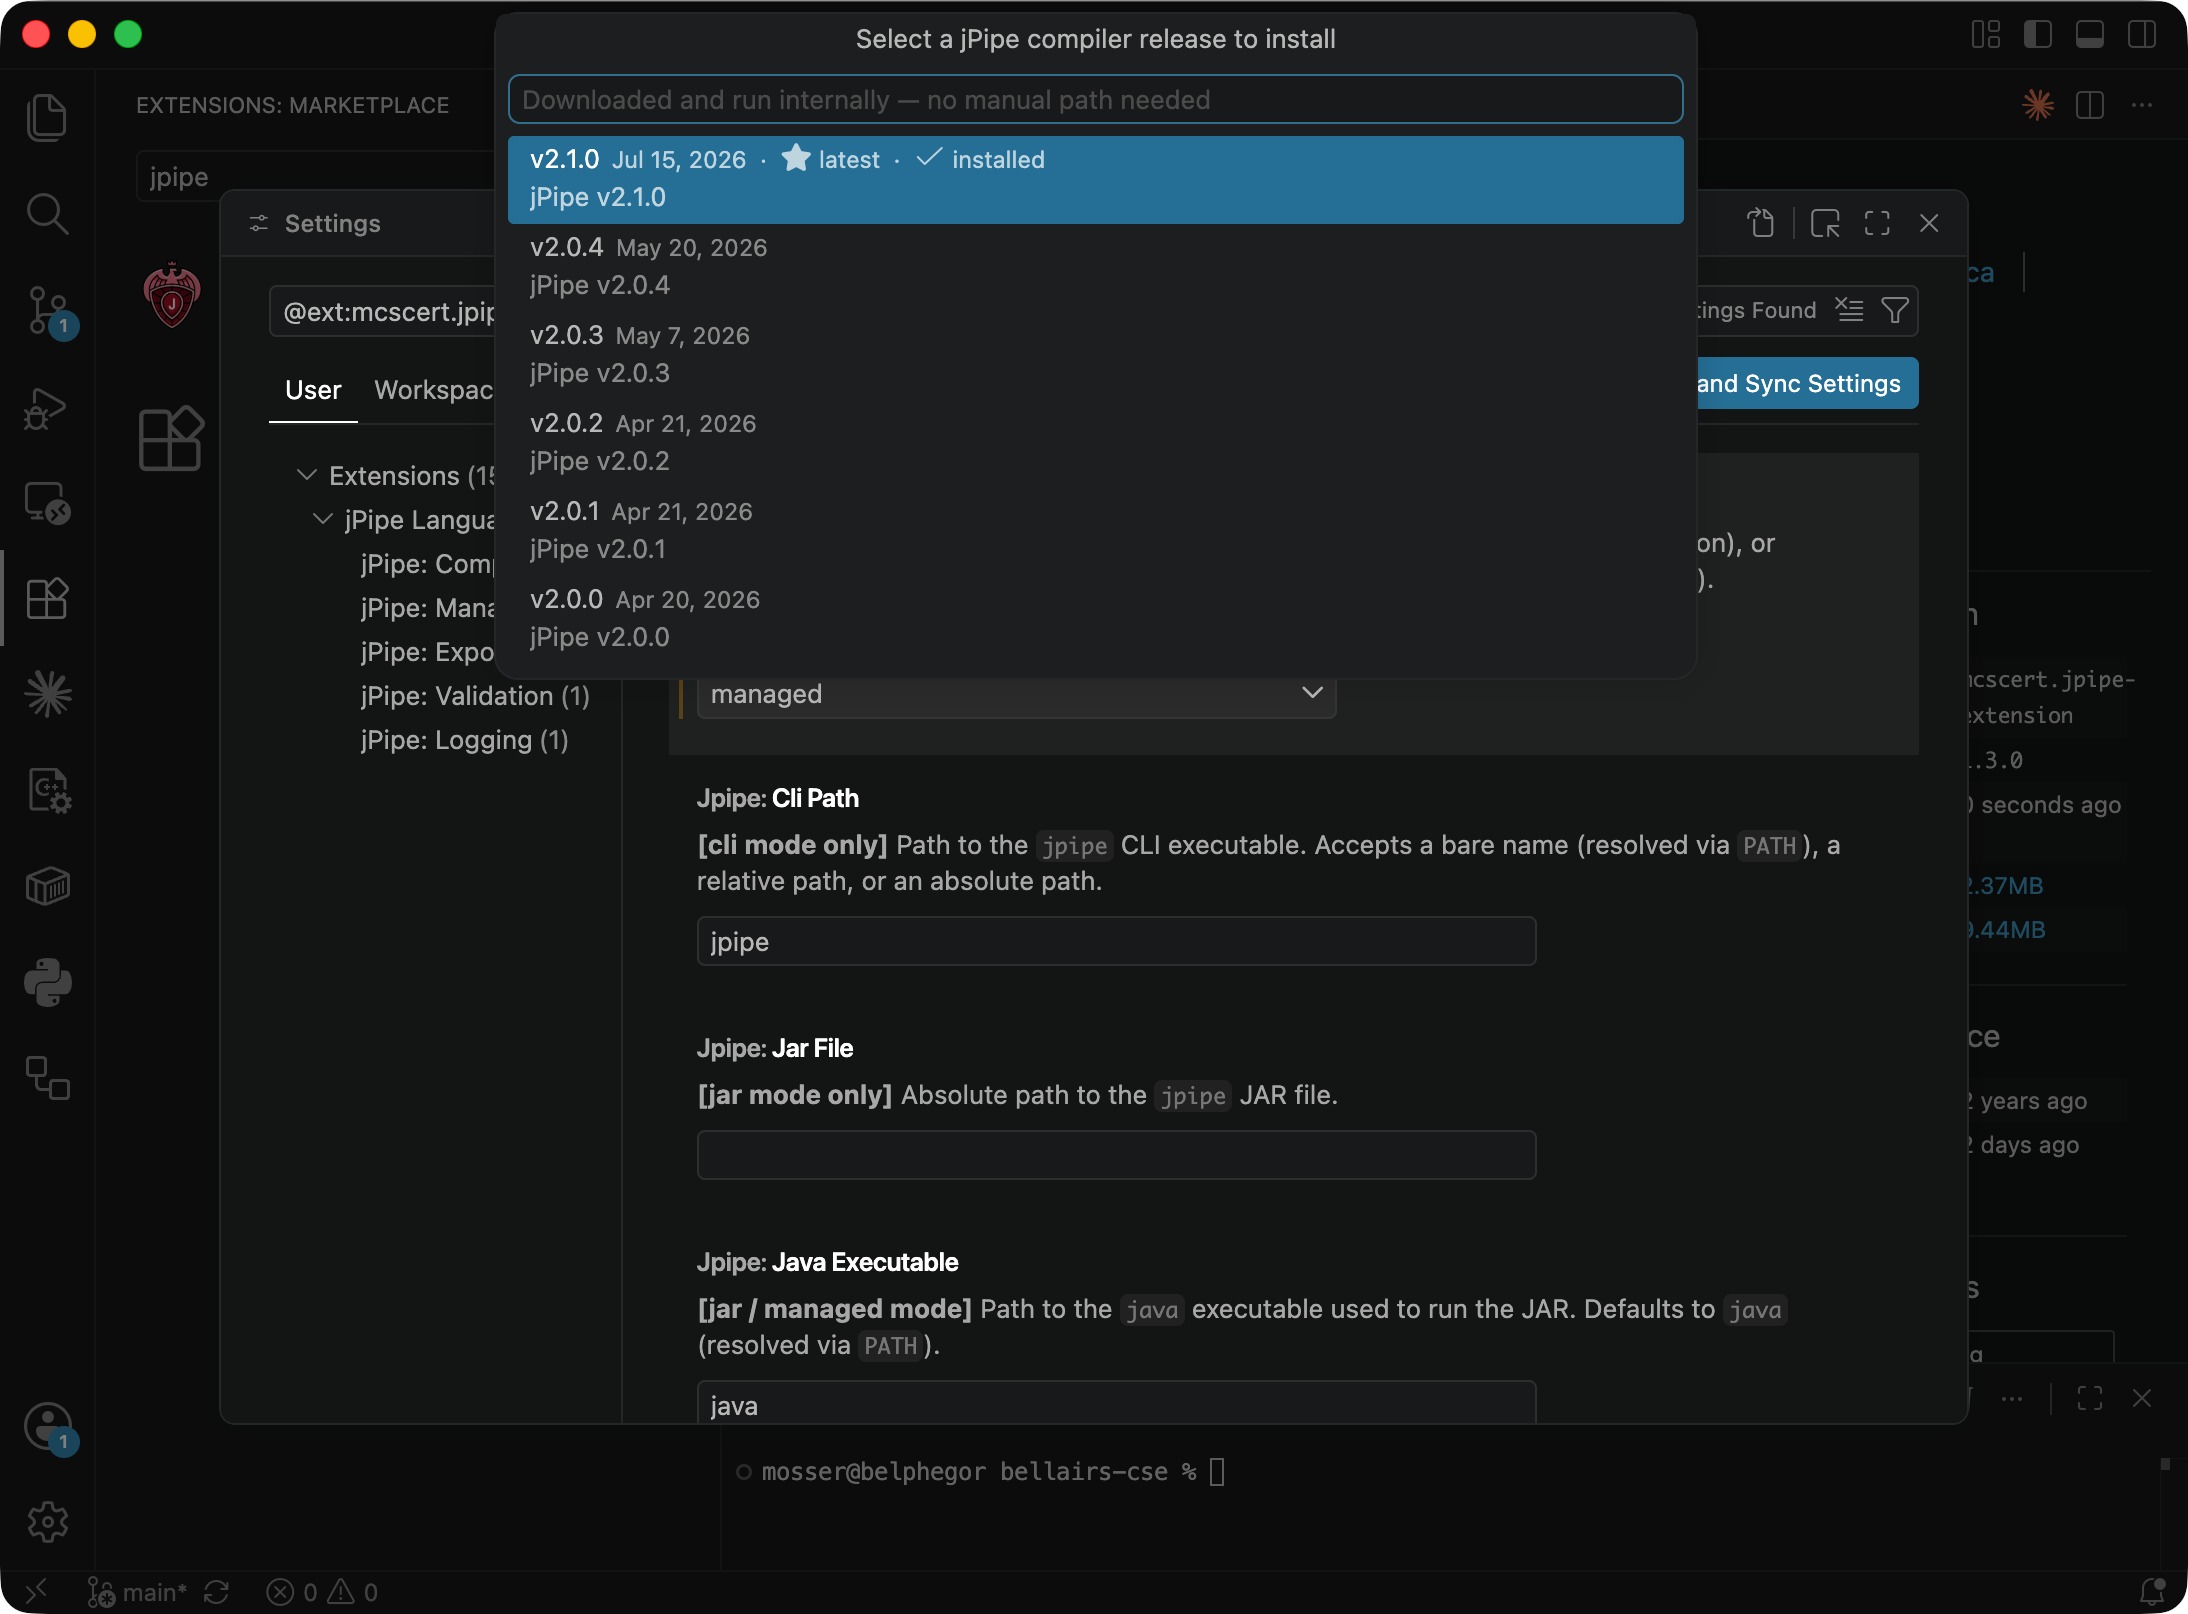Open the remote window indicator in status bar
2188x1614 pixels.
(36, 1591)
